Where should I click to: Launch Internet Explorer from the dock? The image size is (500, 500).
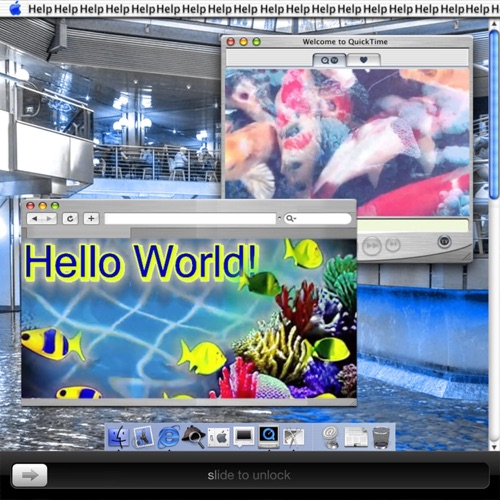169,437
